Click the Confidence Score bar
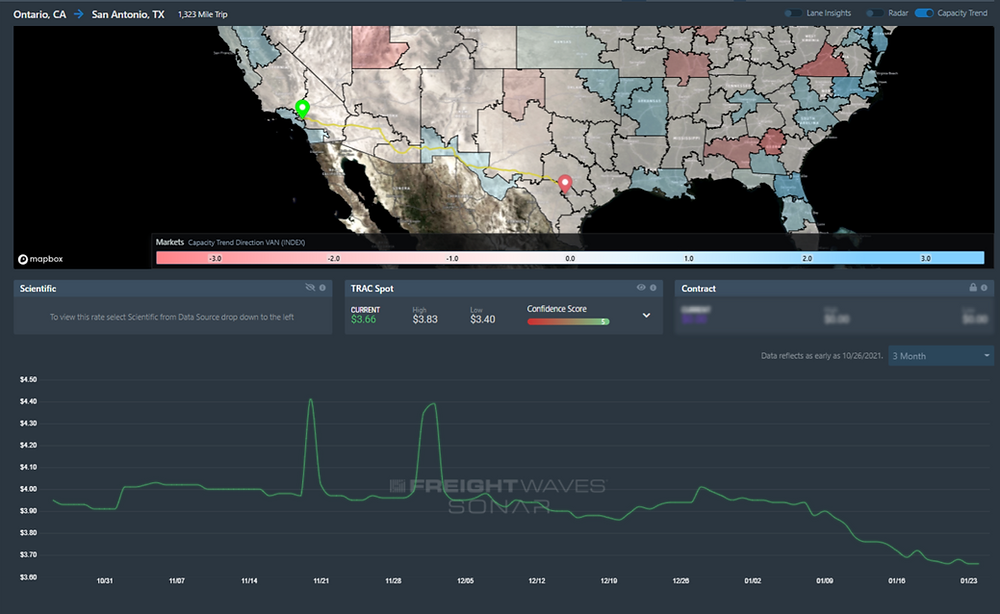1000x614 pixels. (x=568, y=322)
